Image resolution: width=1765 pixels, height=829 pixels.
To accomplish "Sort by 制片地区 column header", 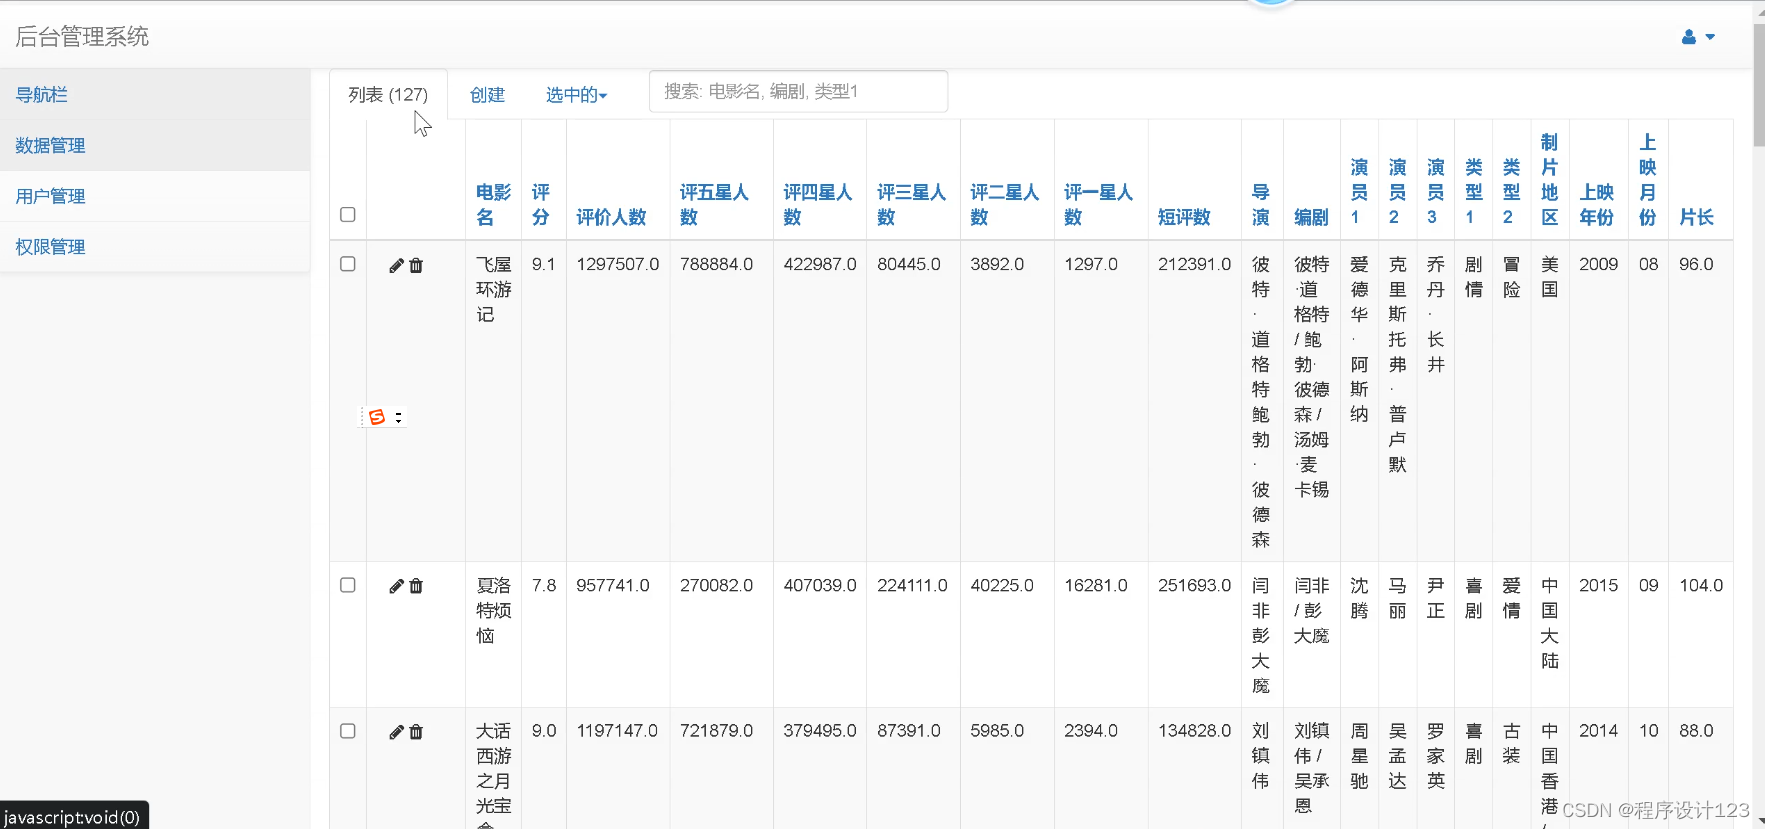I will [1549, 180].
